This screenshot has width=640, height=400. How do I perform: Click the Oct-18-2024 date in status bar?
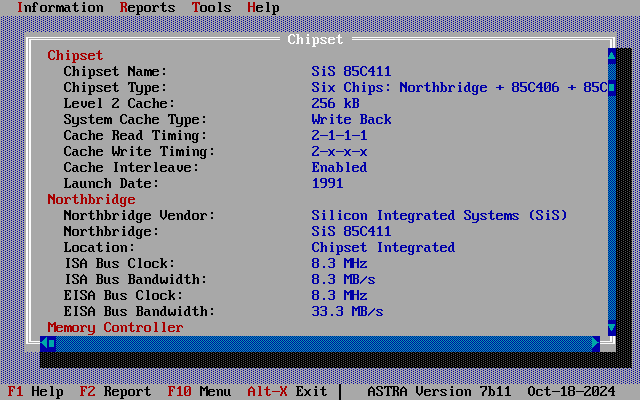pyautogui.click(x=572, y=391)
